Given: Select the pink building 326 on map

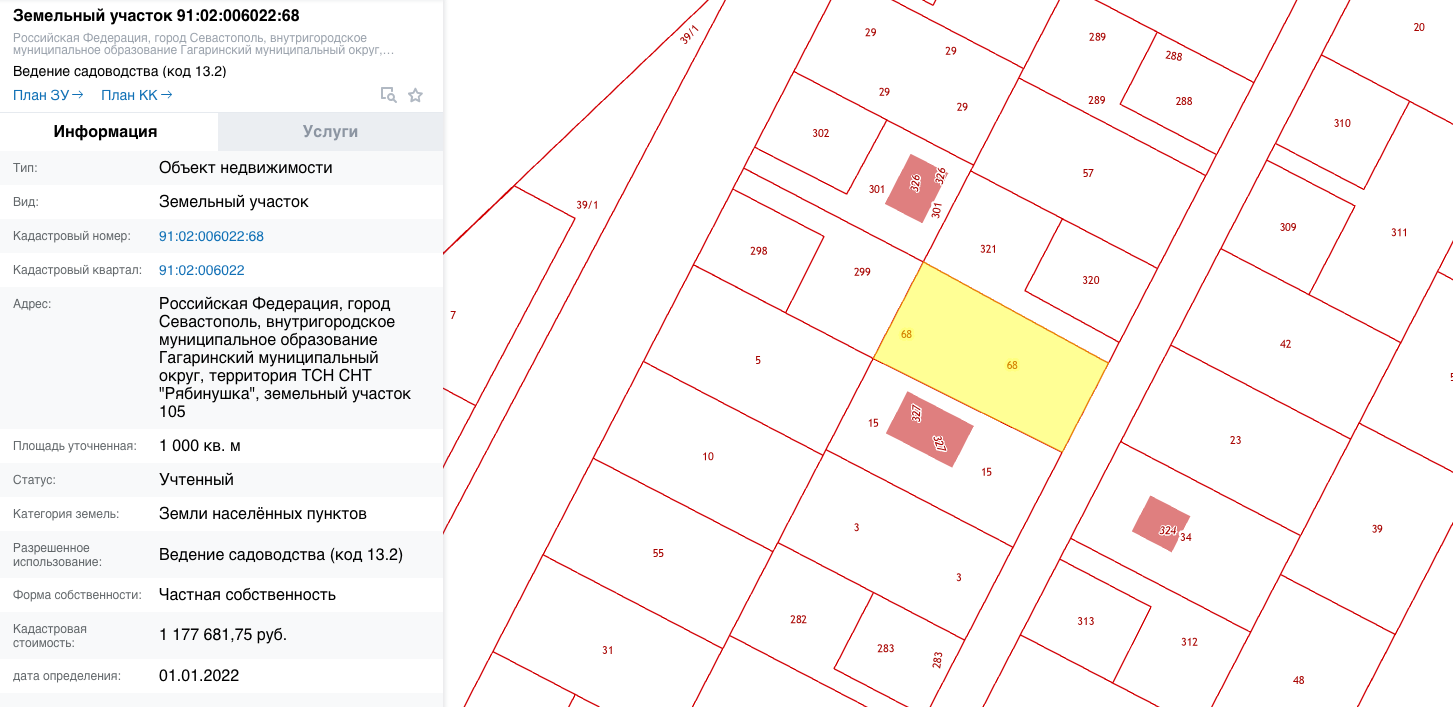Looking at the screenshot, I should coord(913,187).
